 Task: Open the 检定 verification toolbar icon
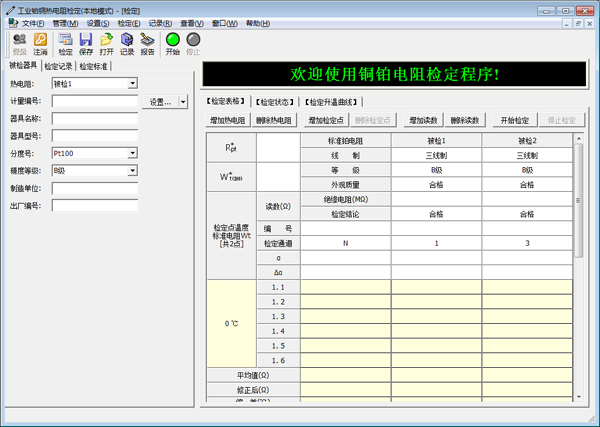pos(65,44)
